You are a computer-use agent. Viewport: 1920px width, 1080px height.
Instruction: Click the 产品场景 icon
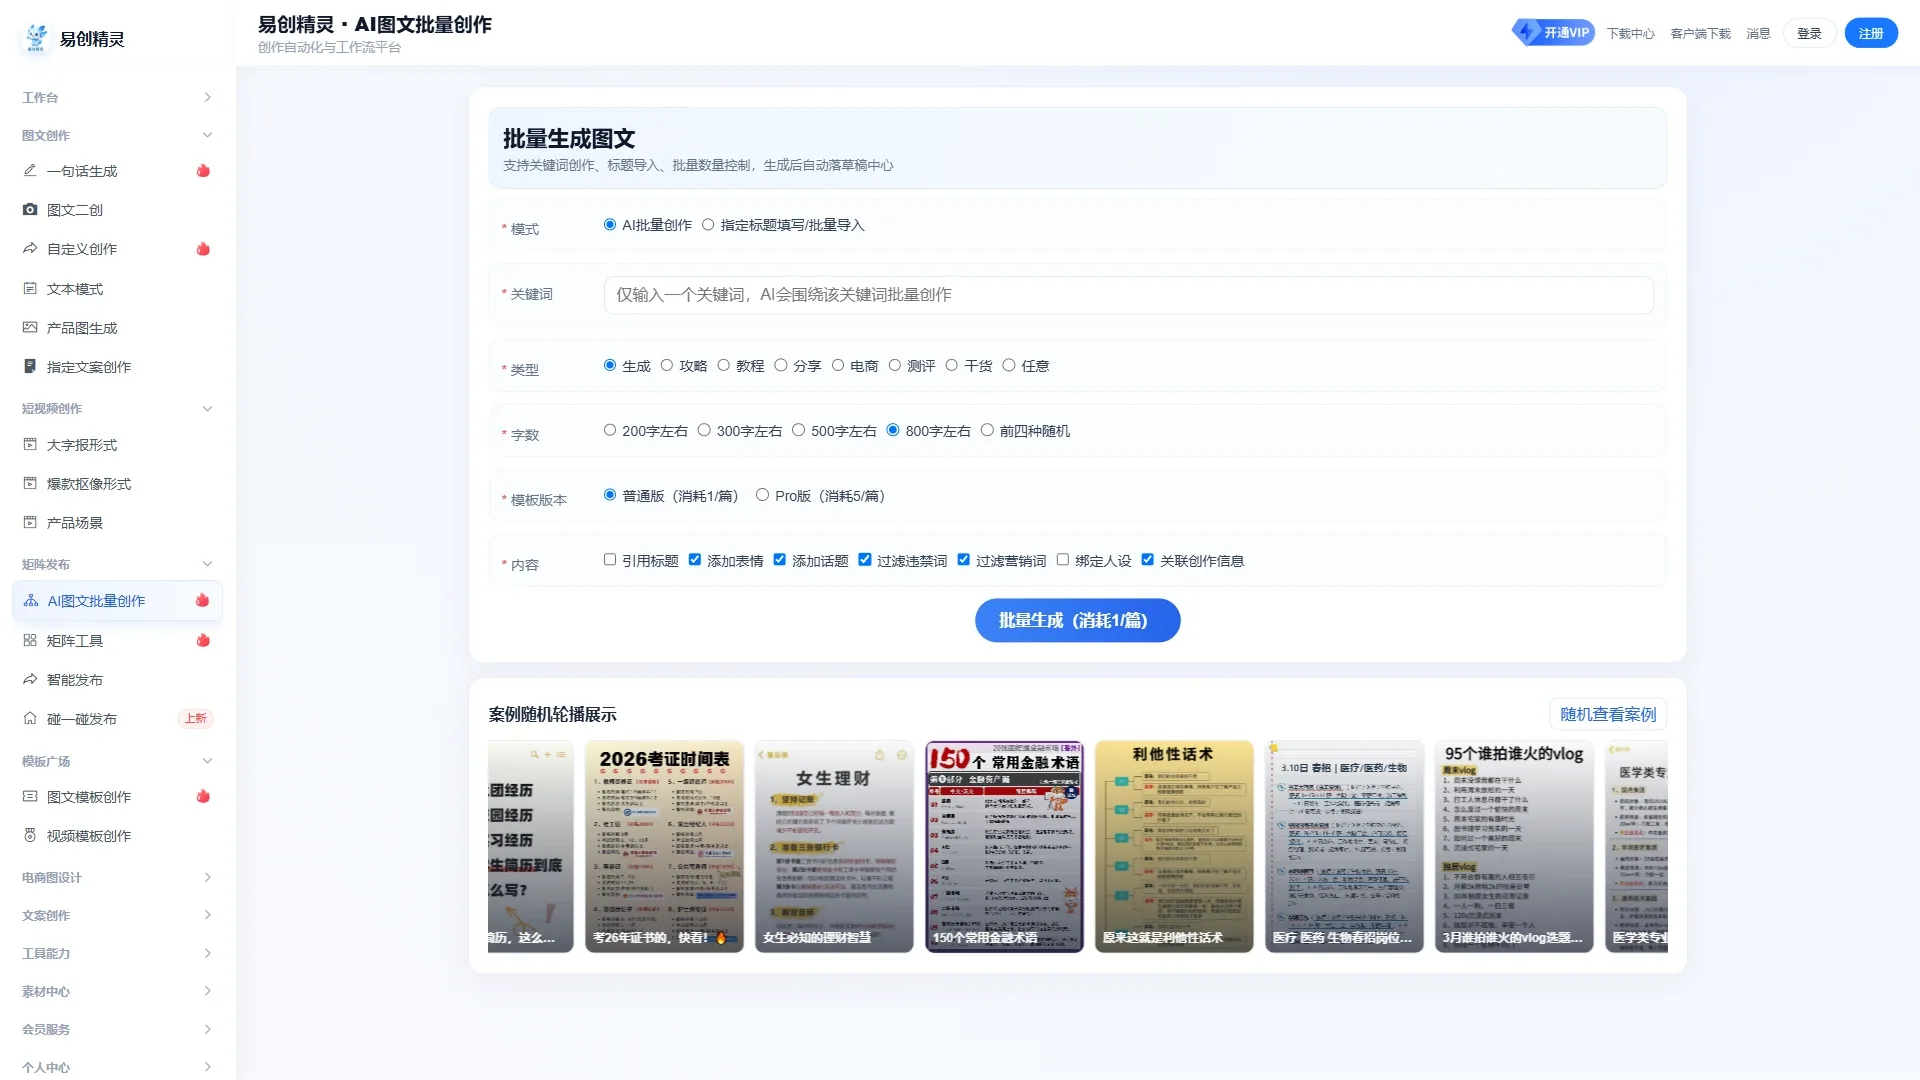30,523
